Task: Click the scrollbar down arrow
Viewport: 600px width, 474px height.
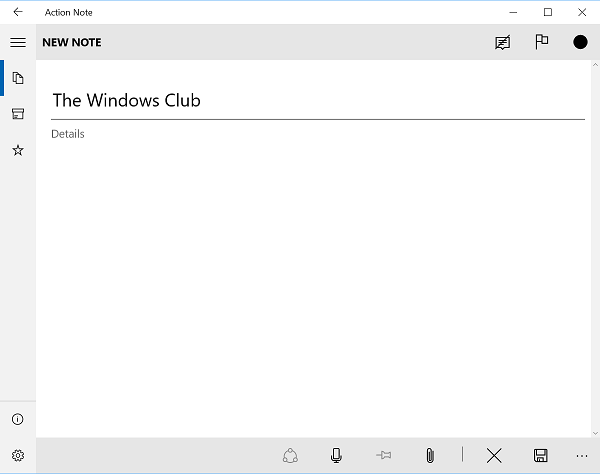Action: coord(595,433)
